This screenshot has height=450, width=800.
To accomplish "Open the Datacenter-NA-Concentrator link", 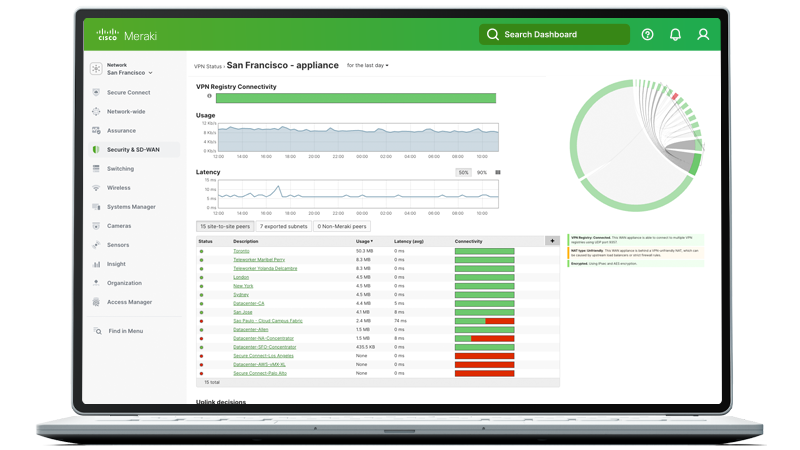I will 263,338.
